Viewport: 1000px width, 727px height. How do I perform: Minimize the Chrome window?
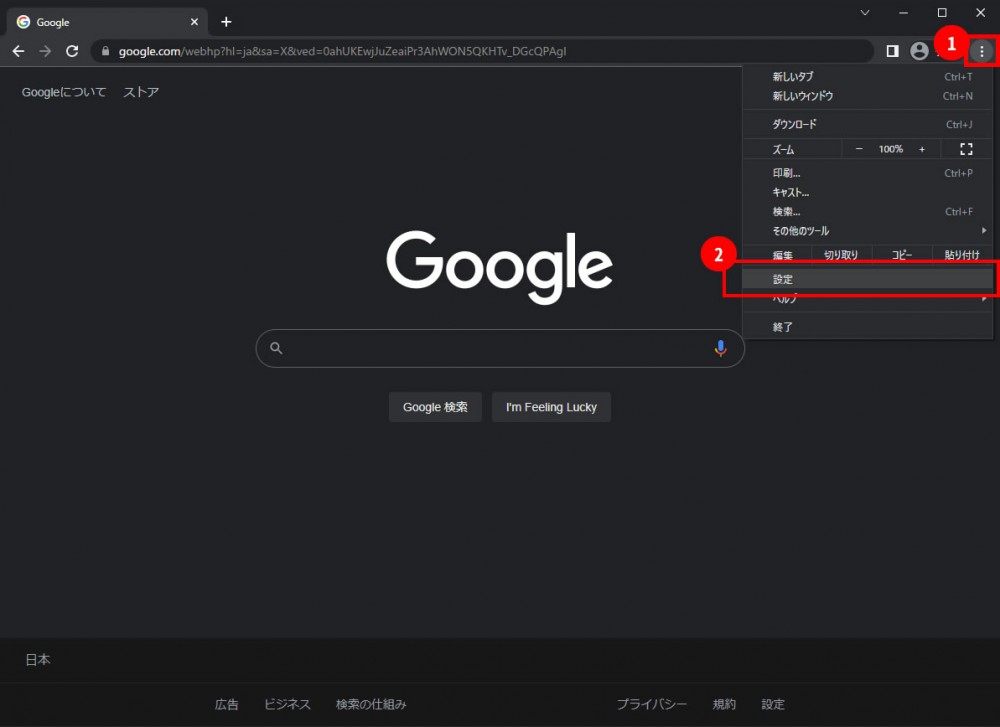tap(903, 13)
